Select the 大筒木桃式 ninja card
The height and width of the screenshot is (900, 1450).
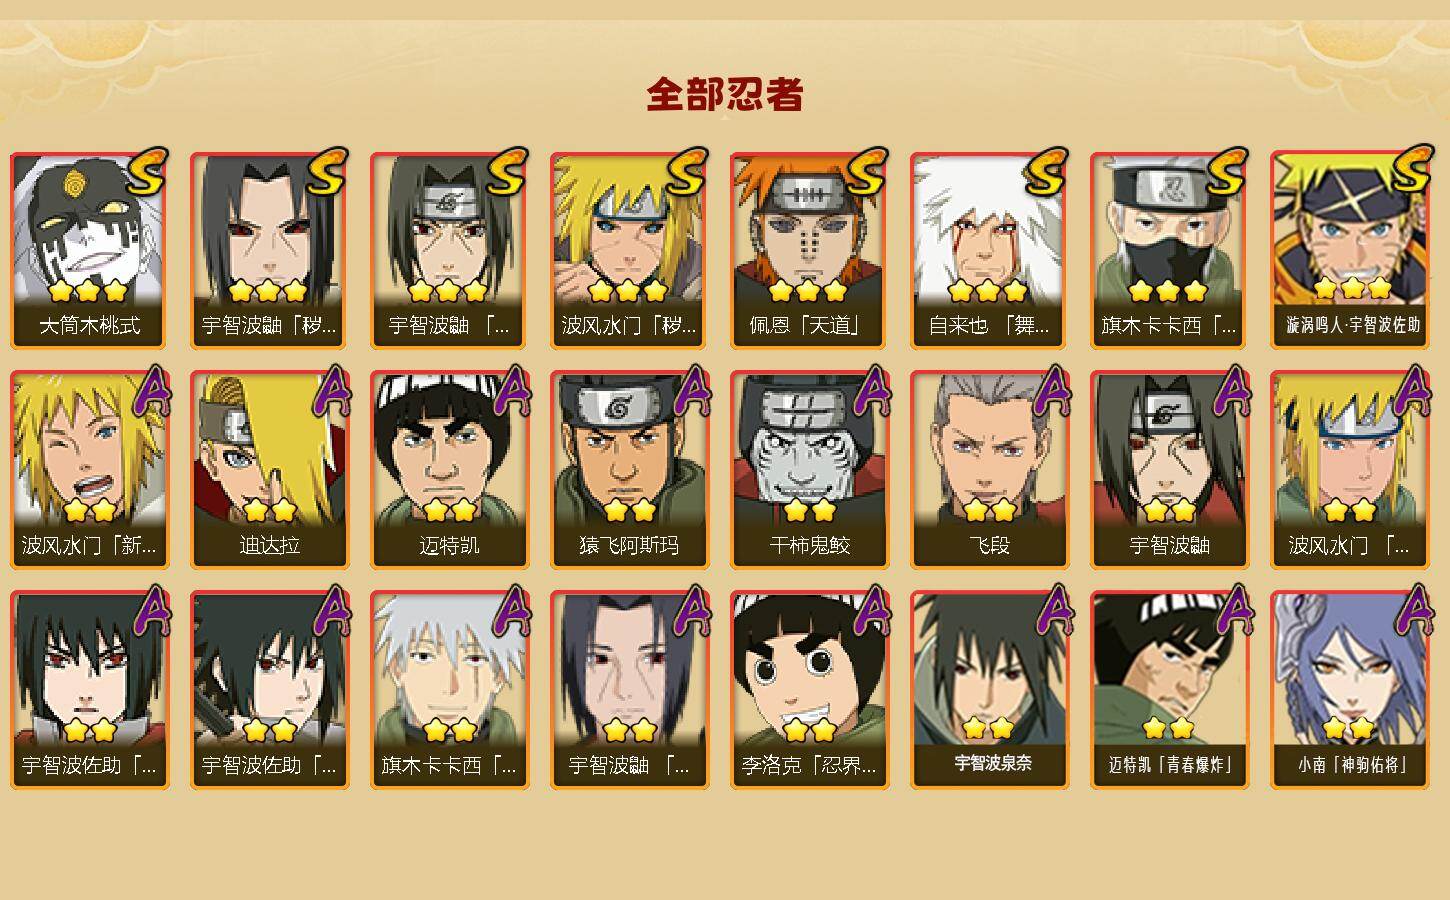tap(89, 250)
